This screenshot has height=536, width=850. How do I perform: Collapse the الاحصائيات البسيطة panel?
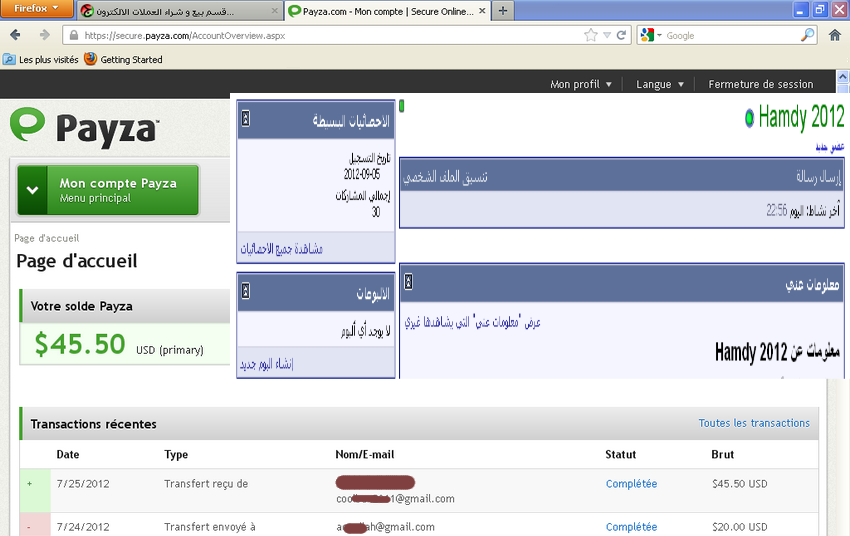[246, 119]
